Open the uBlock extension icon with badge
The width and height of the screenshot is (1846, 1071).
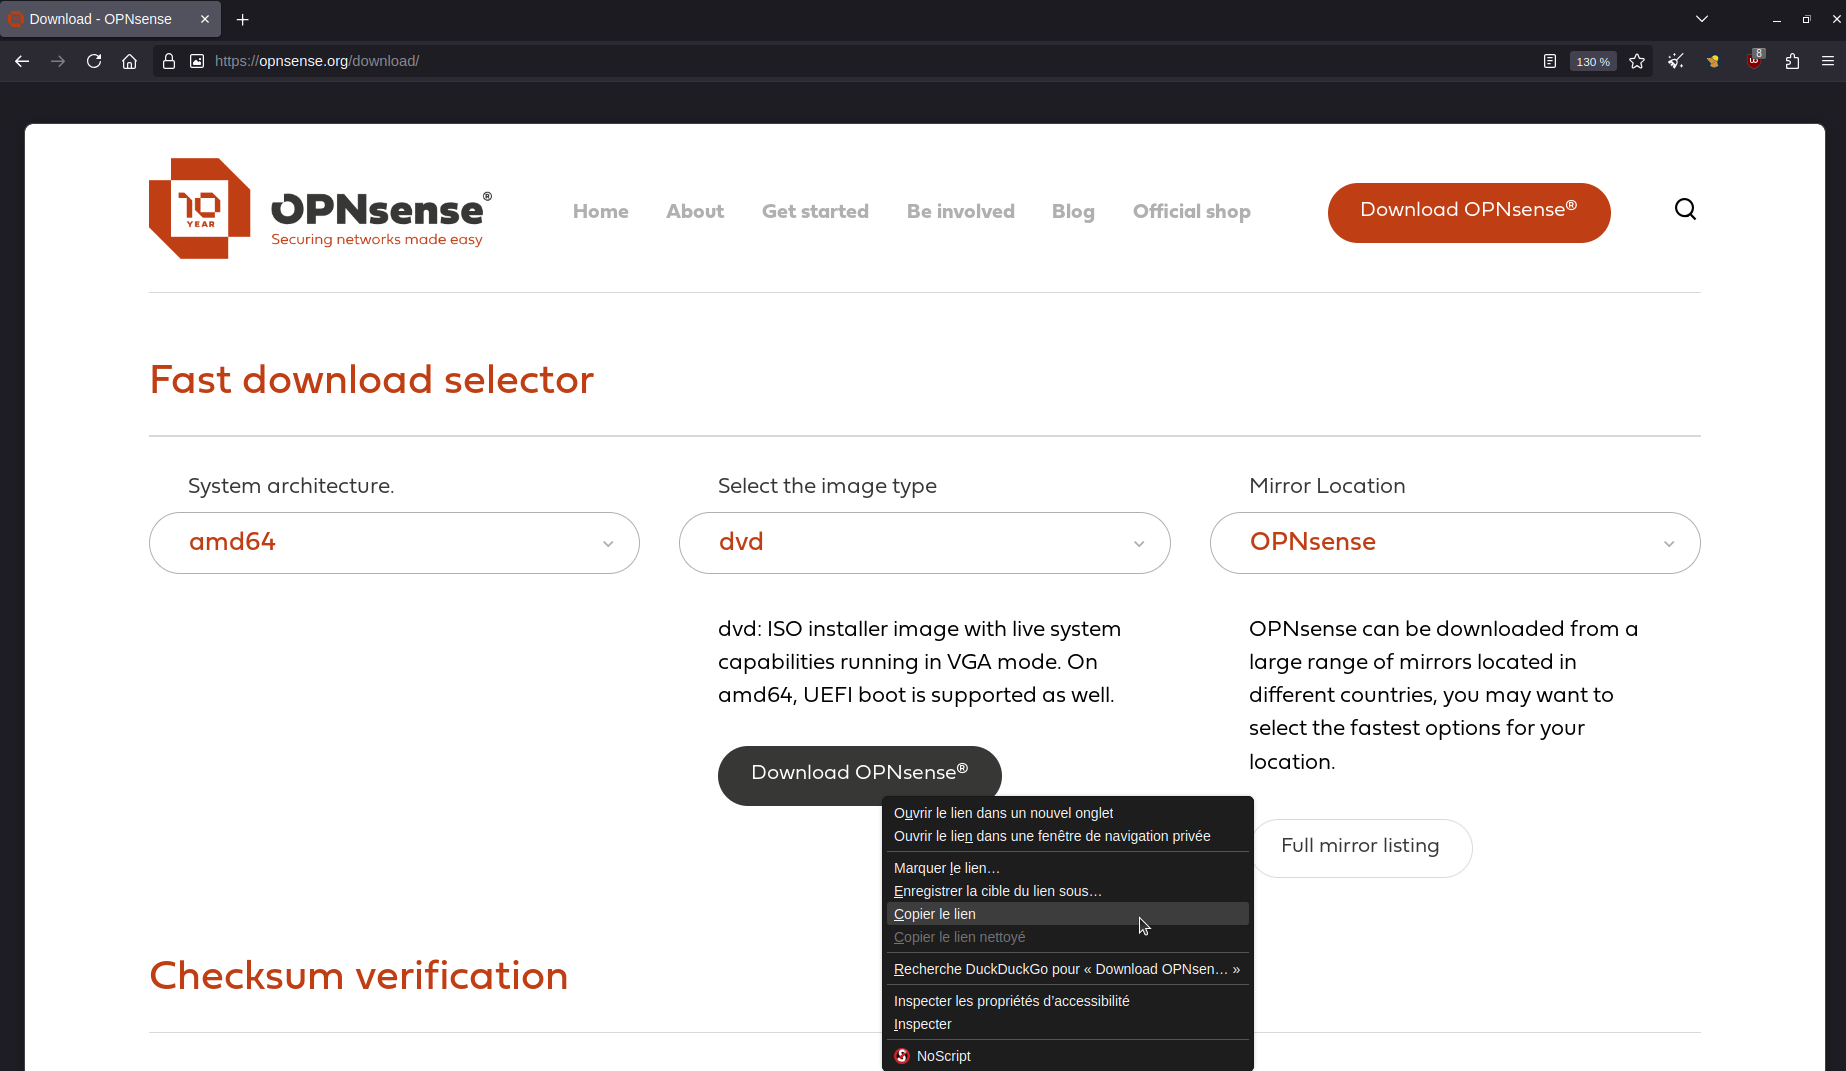(1755, 59)
